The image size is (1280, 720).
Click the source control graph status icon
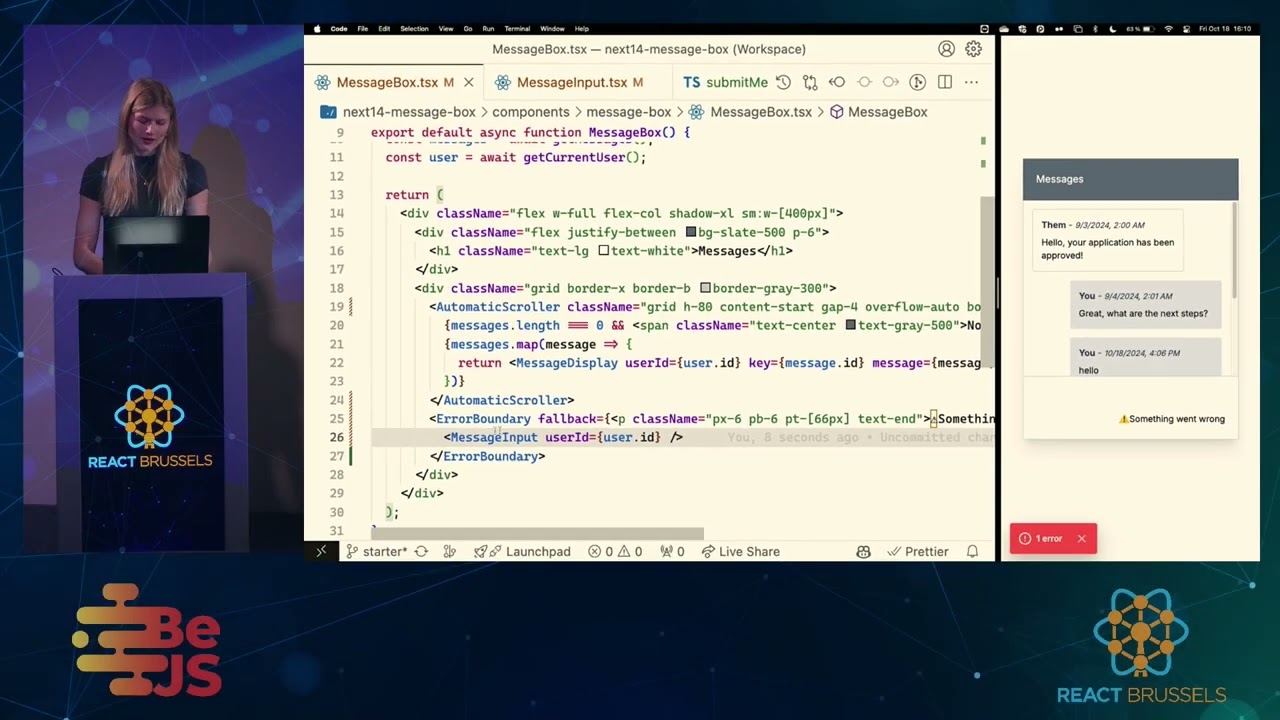click(449, 551)
